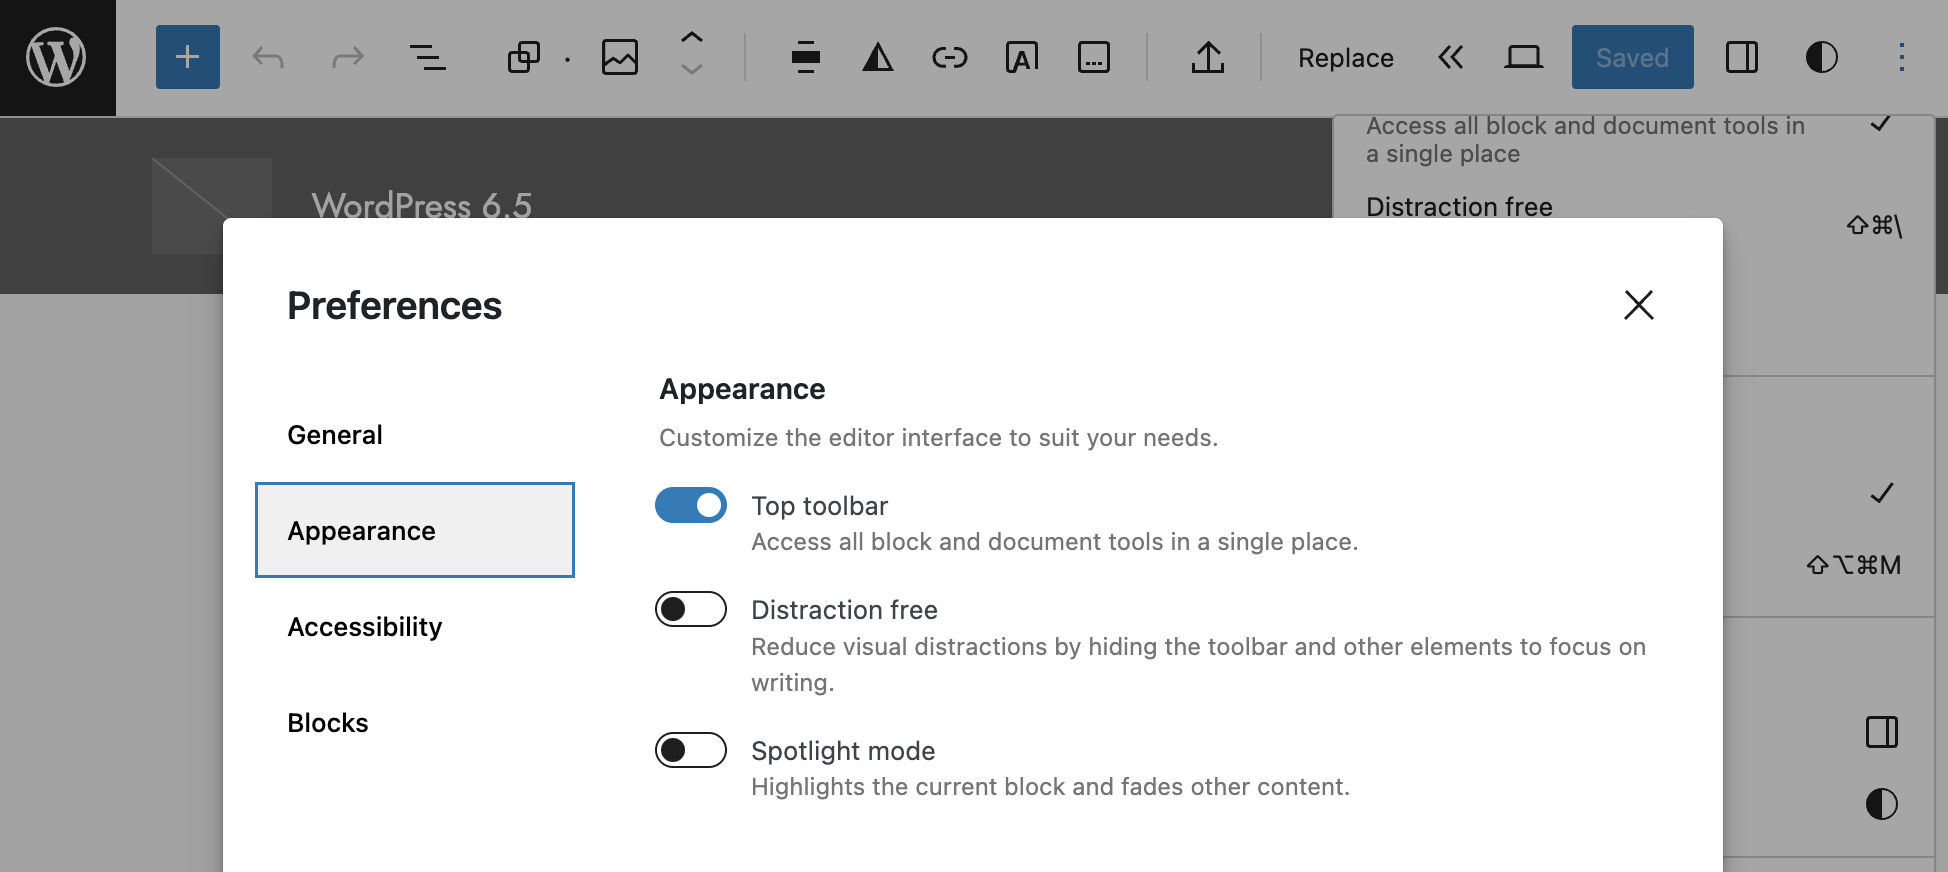Viewport: 1948px width, 872px height.
Task: Disable the Top toolbar toggle
Action: tap(691, 506)
